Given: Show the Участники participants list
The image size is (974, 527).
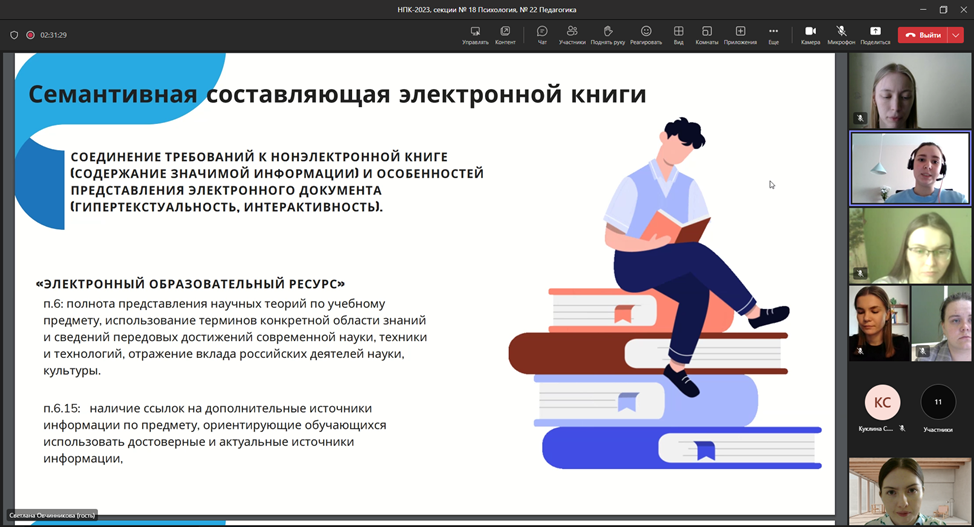Looking at the screenshot, I should 572,34.
